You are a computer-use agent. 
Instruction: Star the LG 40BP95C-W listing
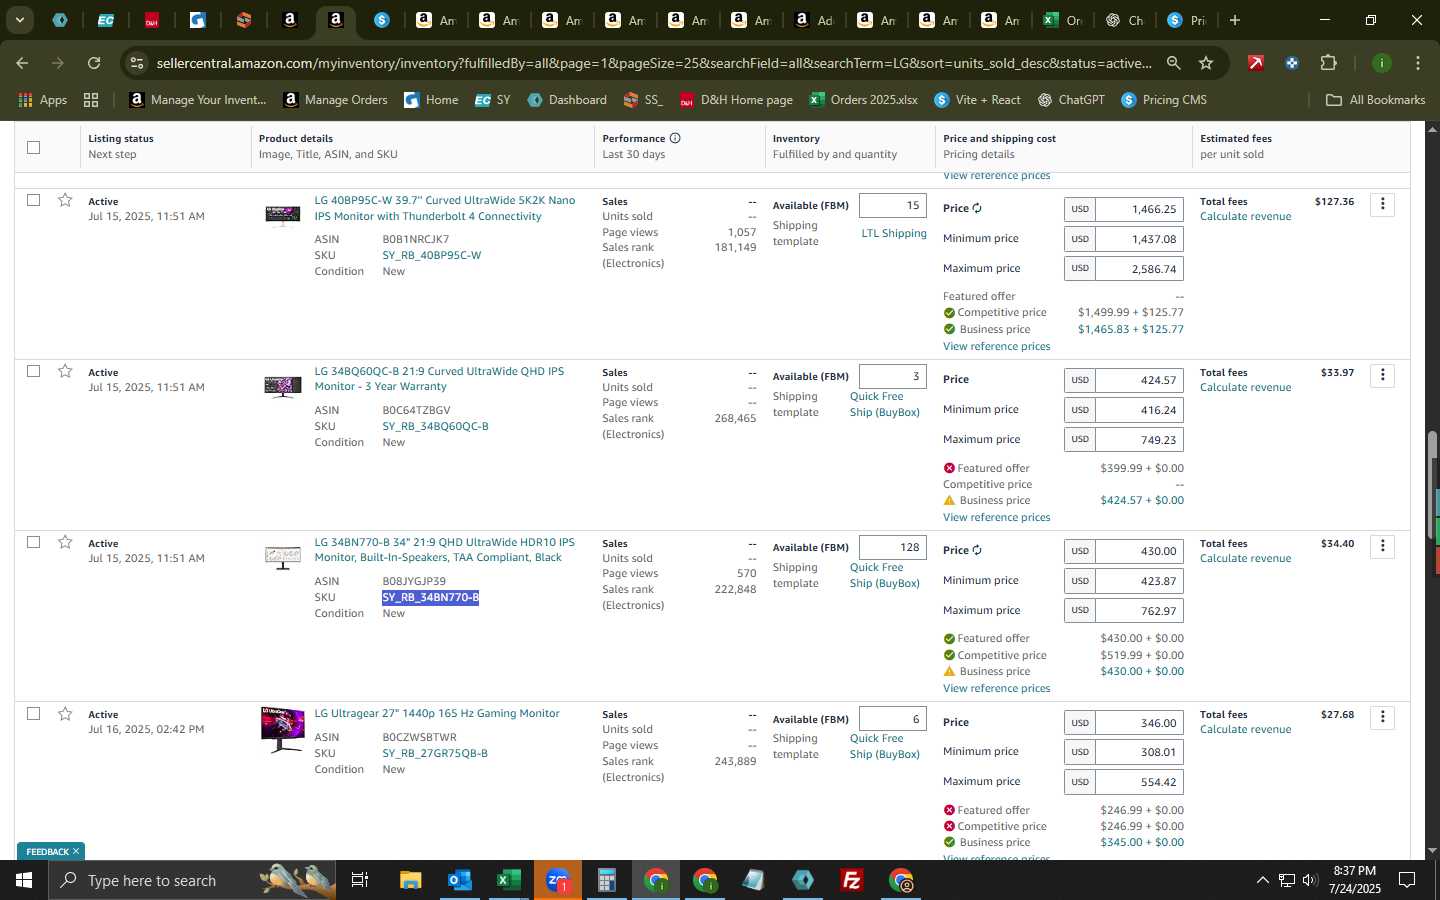pos(65,200)
